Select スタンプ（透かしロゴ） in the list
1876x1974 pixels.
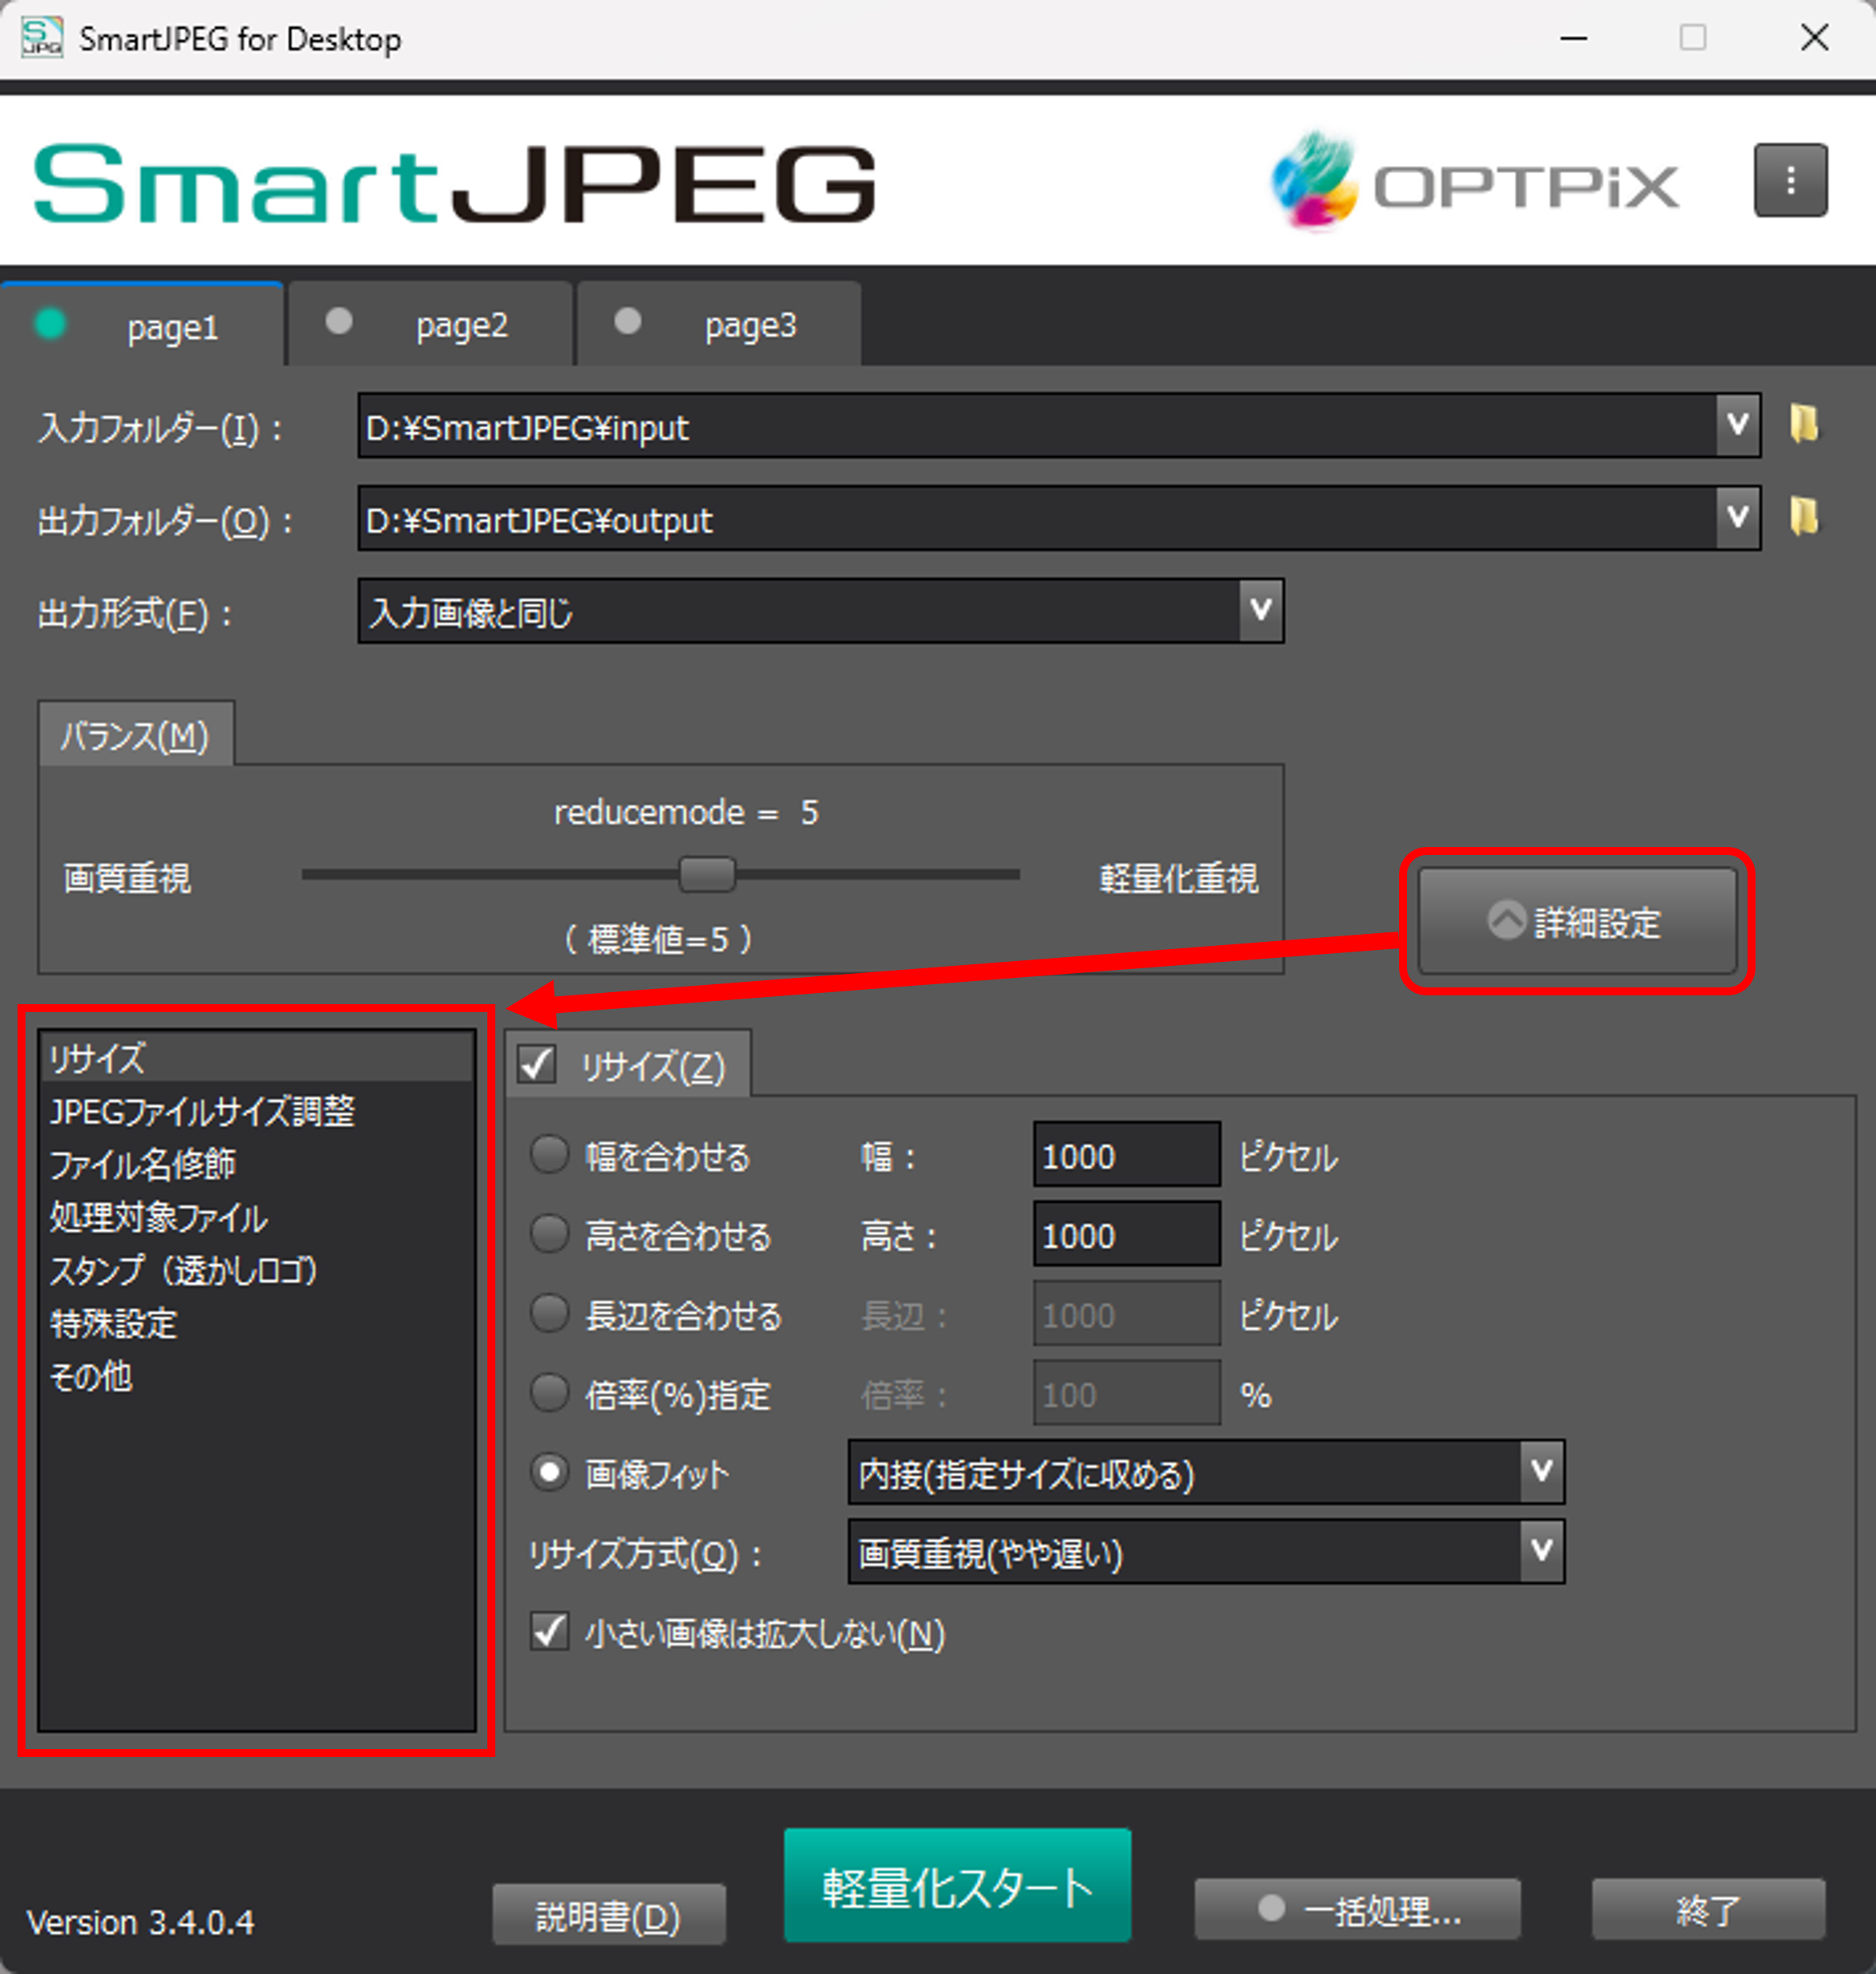coord(256,1270)
